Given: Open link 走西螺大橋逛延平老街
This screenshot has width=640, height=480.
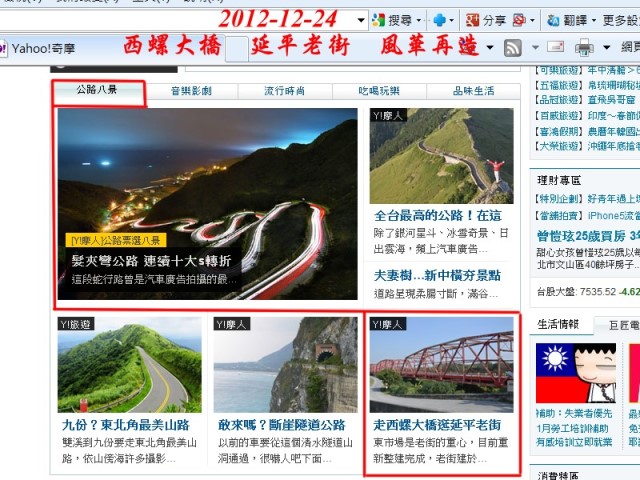Looking at the screenshot, I should coord(437,425).
